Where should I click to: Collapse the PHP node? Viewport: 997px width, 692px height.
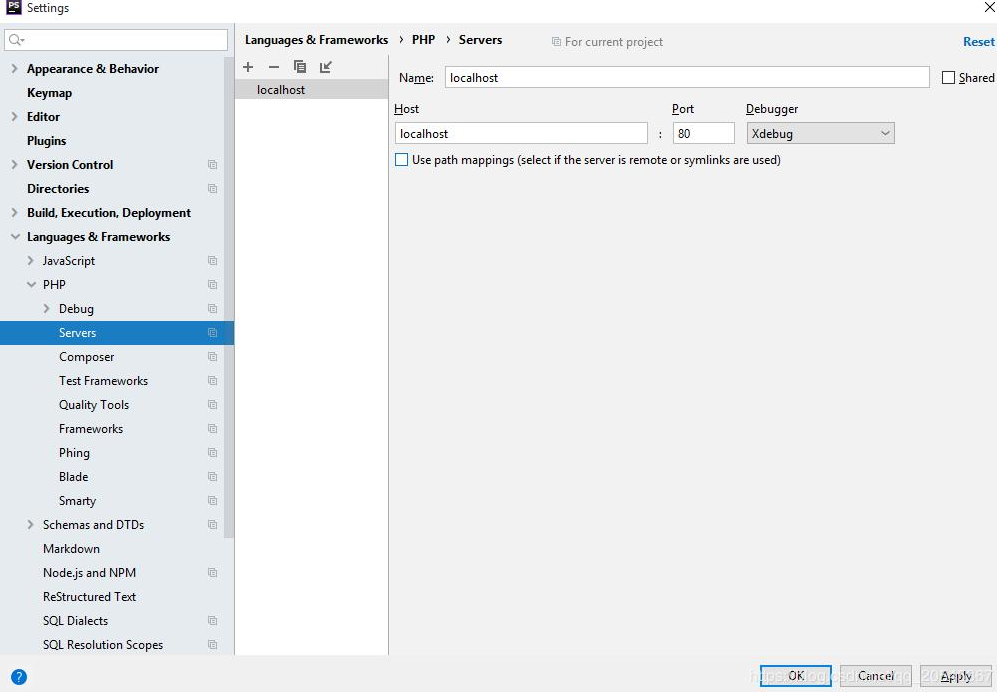pos(31,285)
